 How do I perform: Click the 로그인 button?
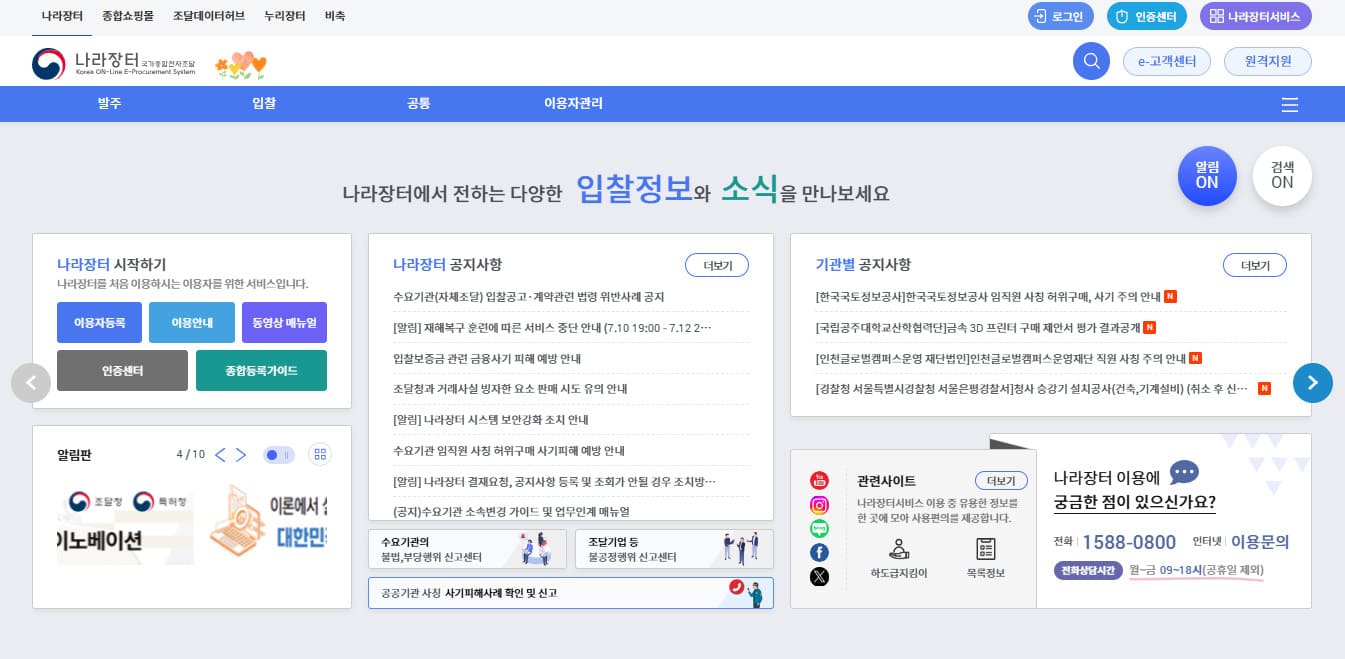point(1061,16)
